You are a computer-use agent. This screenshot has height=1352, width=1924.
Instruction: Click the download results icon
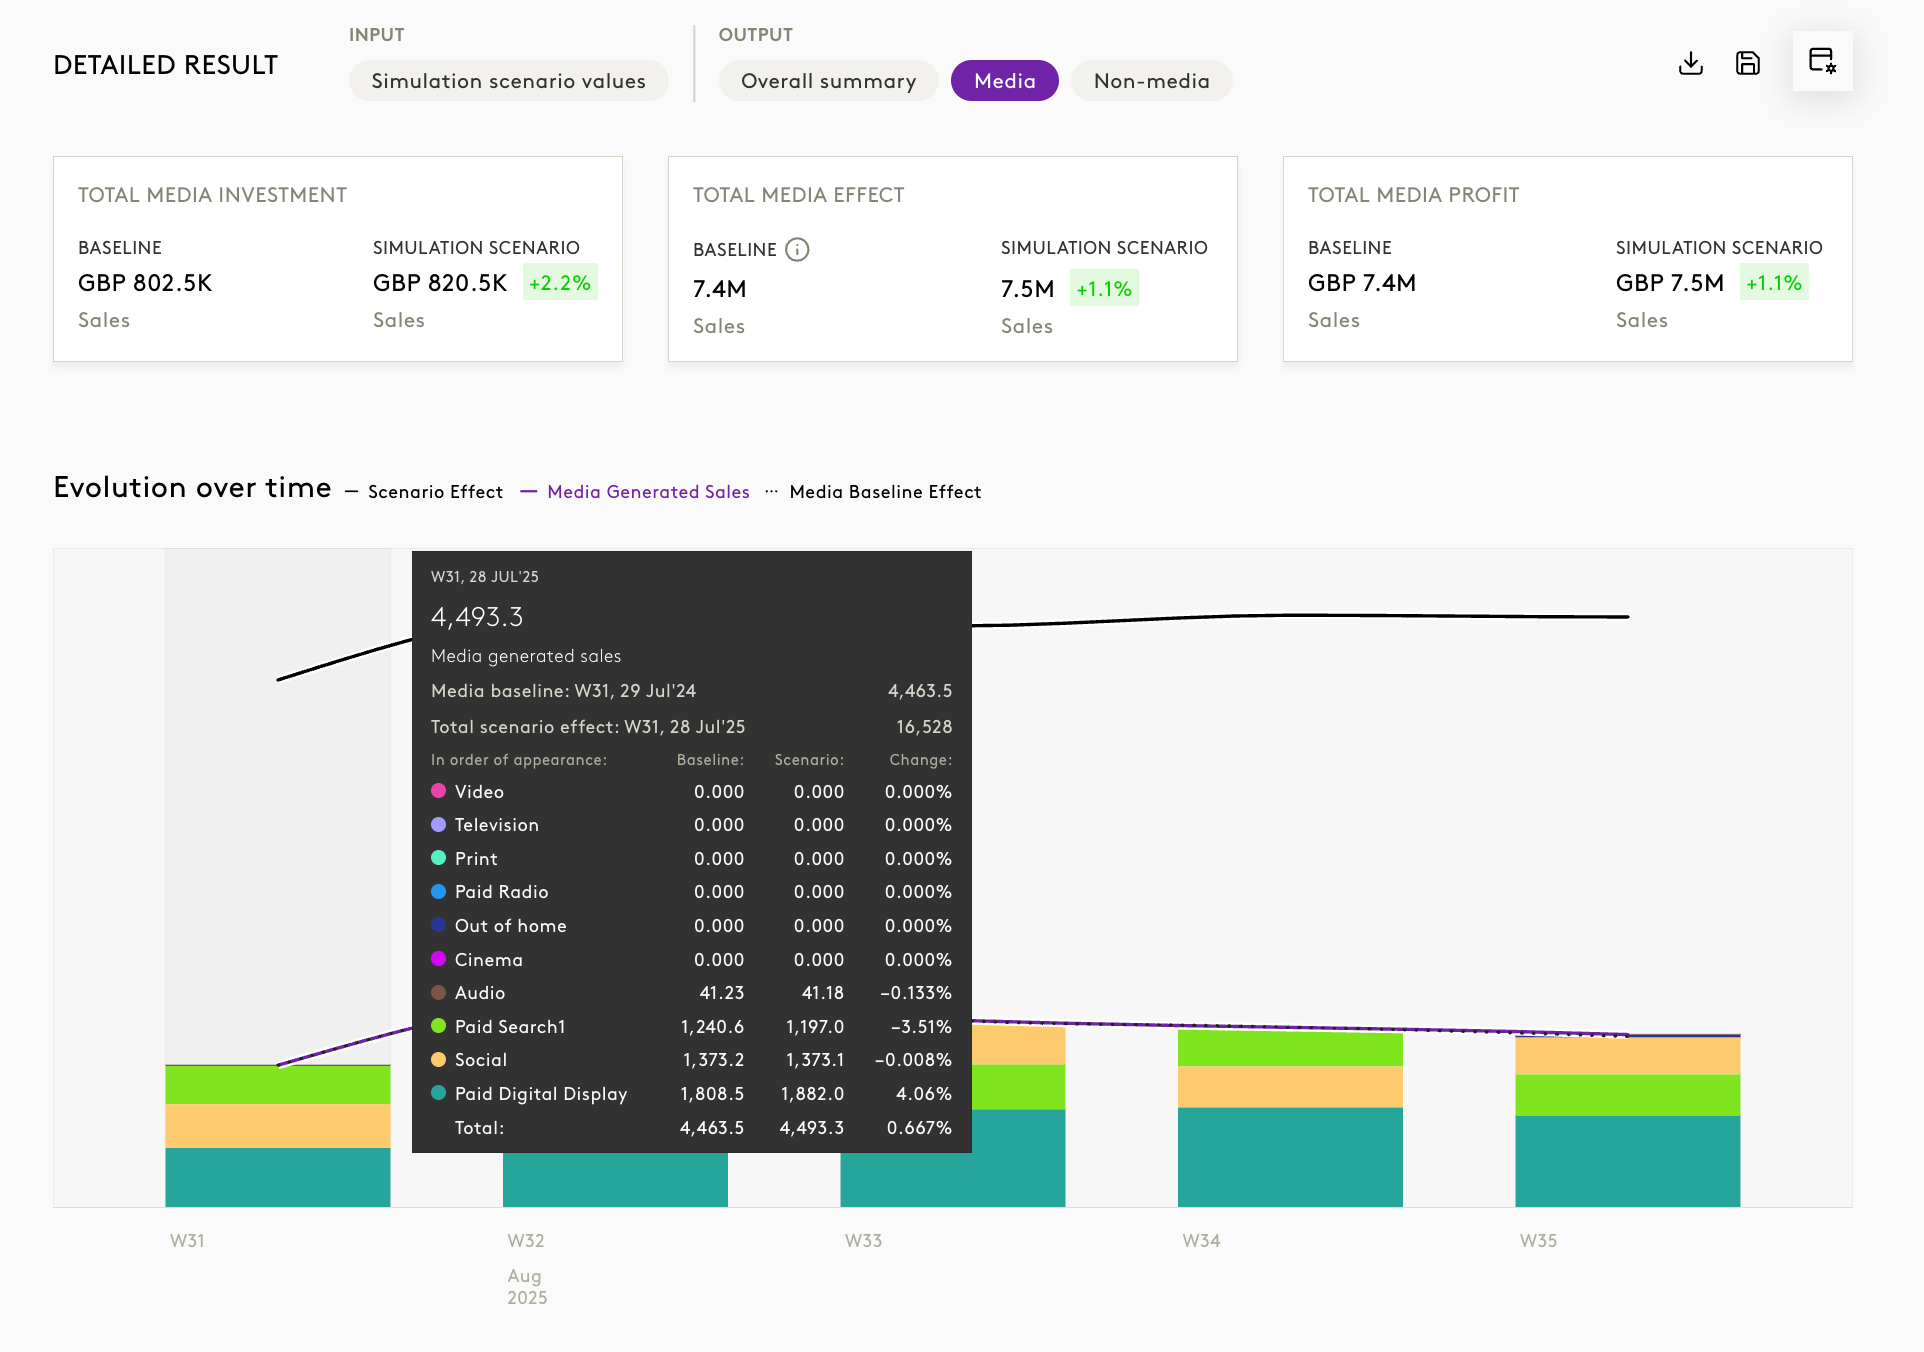1690,63
